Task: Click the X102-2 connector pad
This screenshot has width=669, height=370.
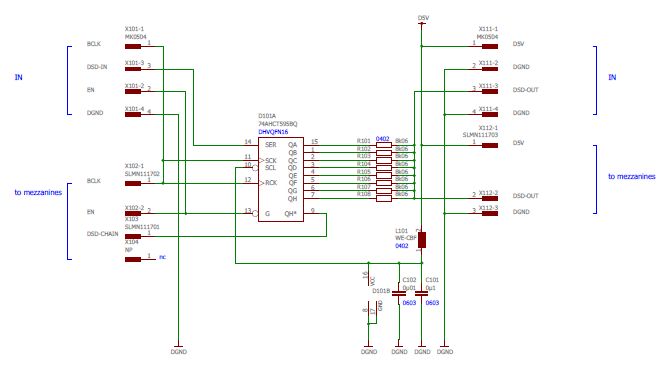Action: (x=133, y=213)
